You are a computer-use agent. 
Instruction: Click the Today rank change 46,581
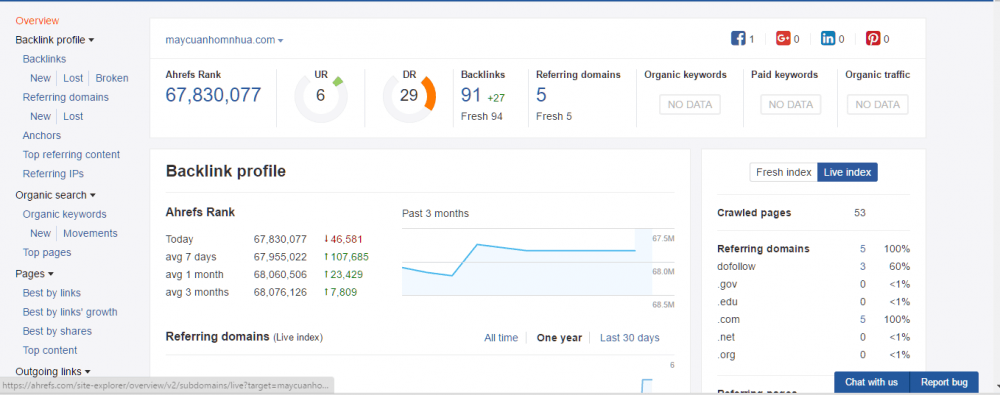pos(342,239)
